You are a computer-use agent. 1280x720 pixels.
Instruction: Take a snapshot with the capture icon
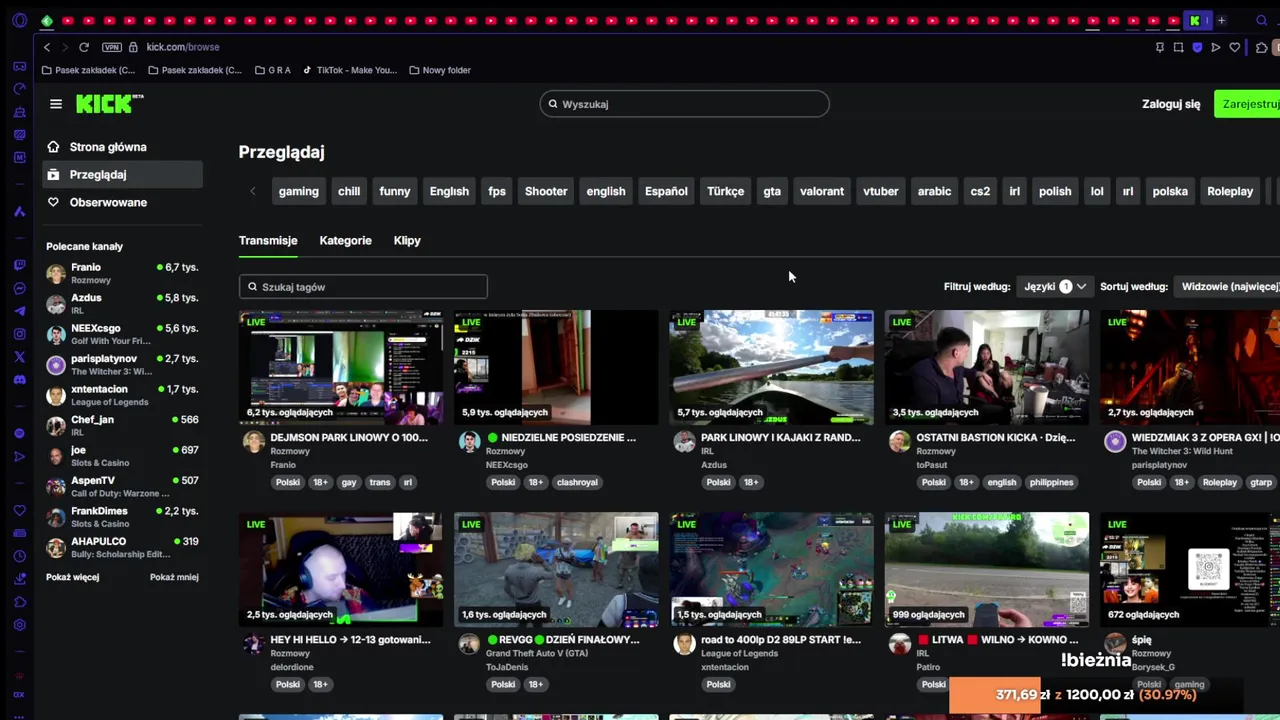tap(1178, 47)
